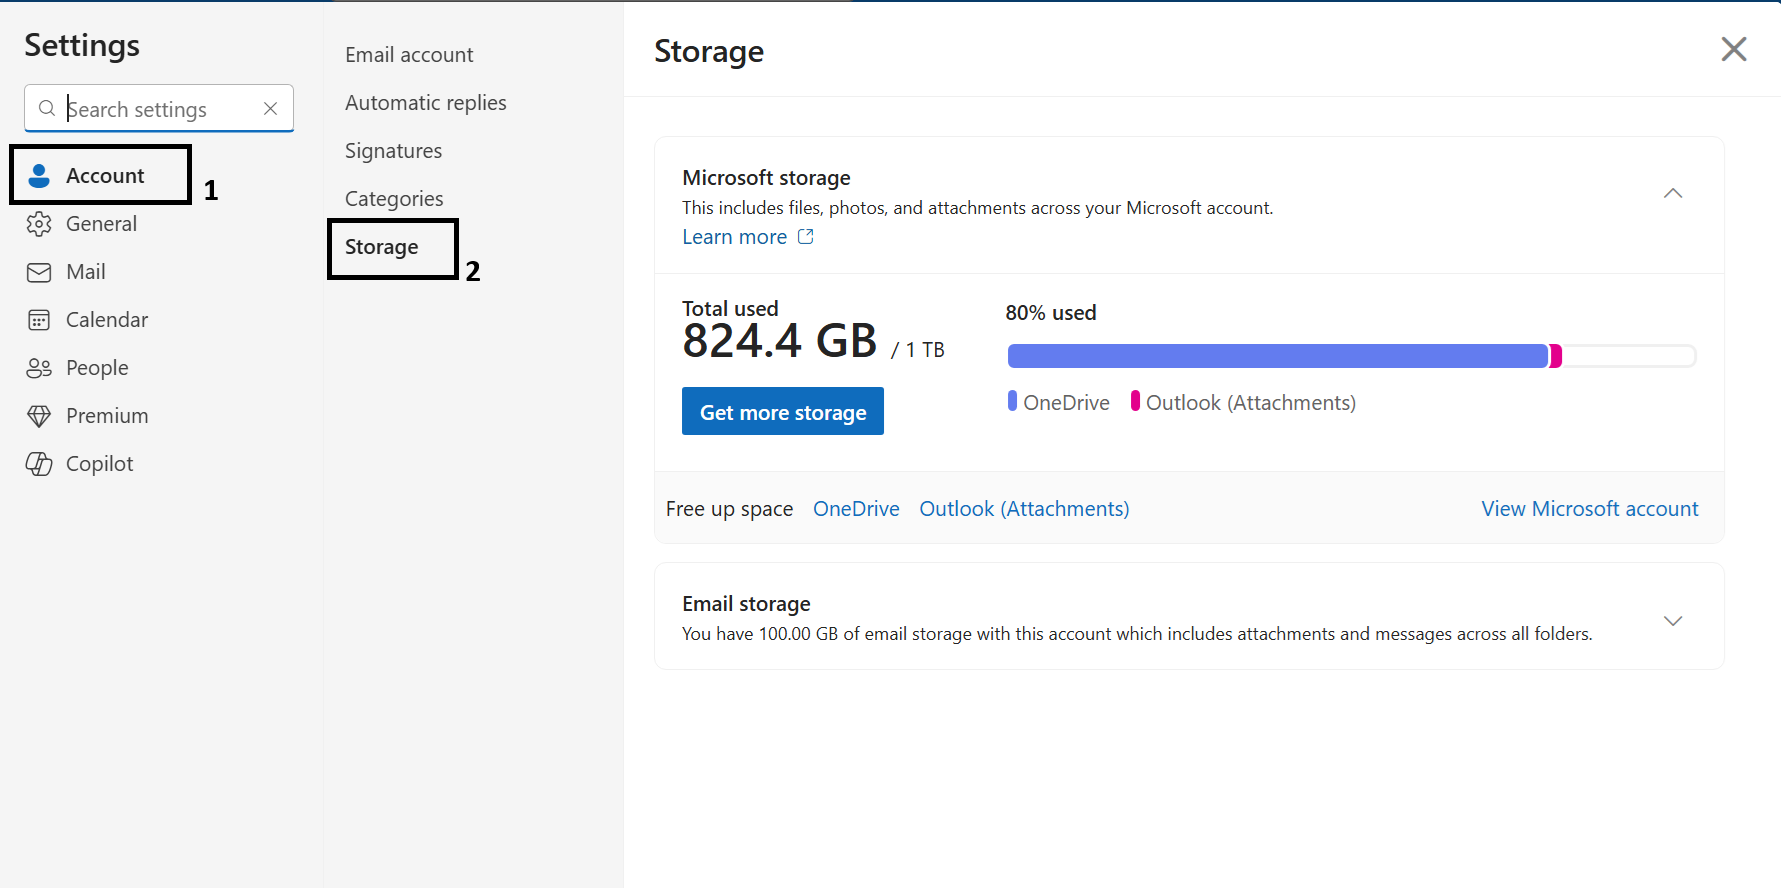Focus the Search settings input field

tap(159, 108)
